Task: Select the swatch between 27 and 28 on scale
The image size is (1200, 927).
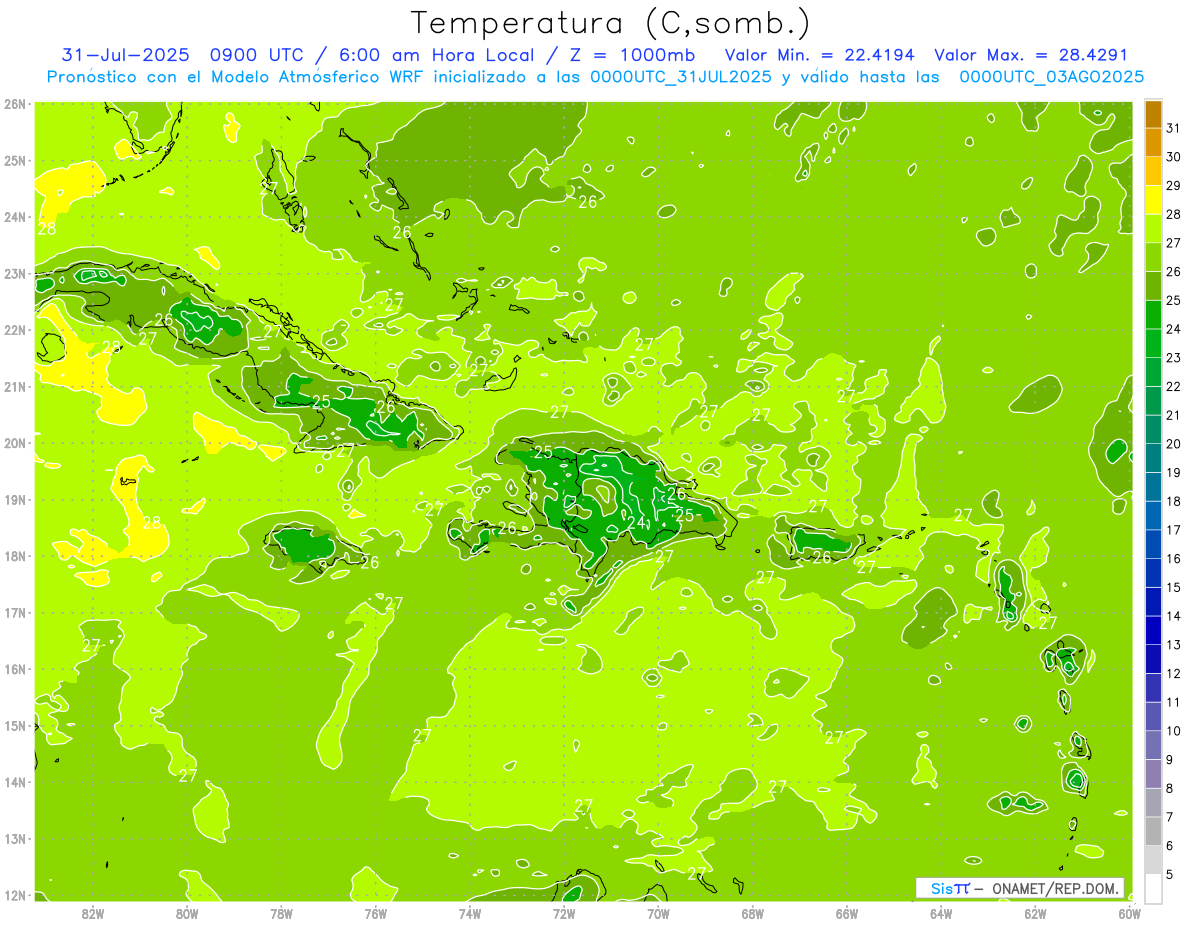Action: [1153, 229]
